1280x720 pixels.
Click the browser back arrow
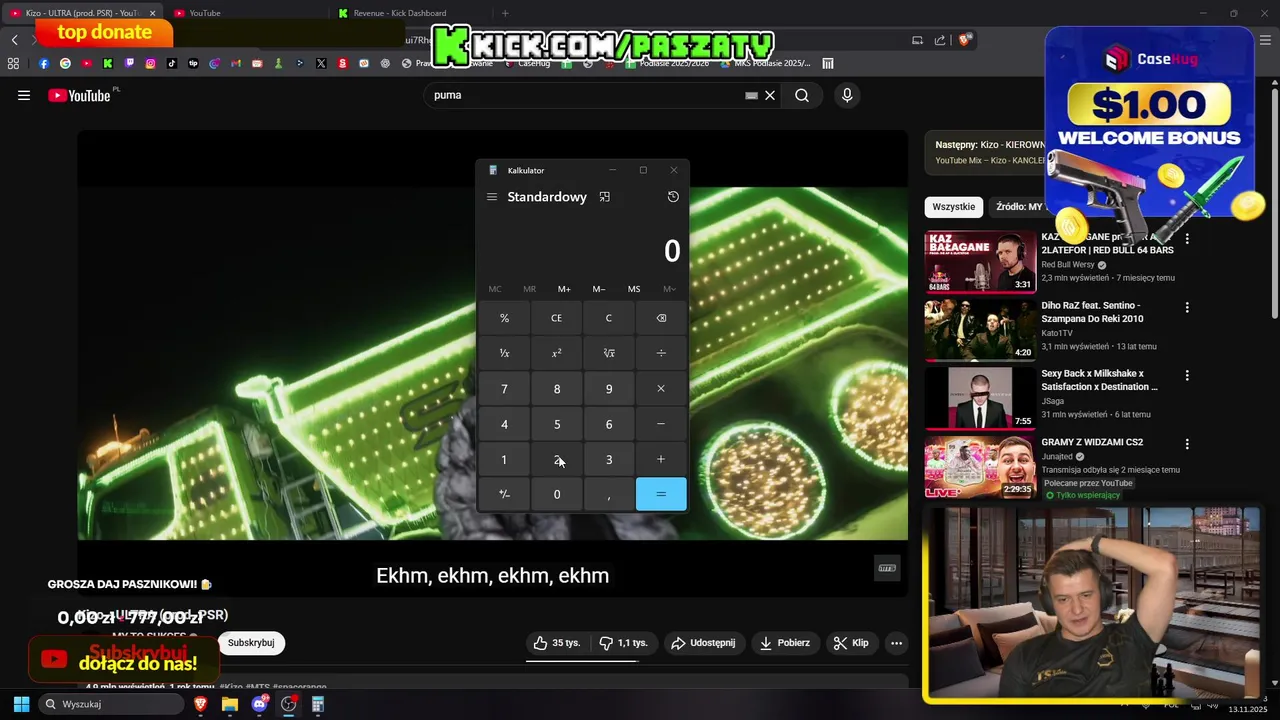click(x=15, y=40)
